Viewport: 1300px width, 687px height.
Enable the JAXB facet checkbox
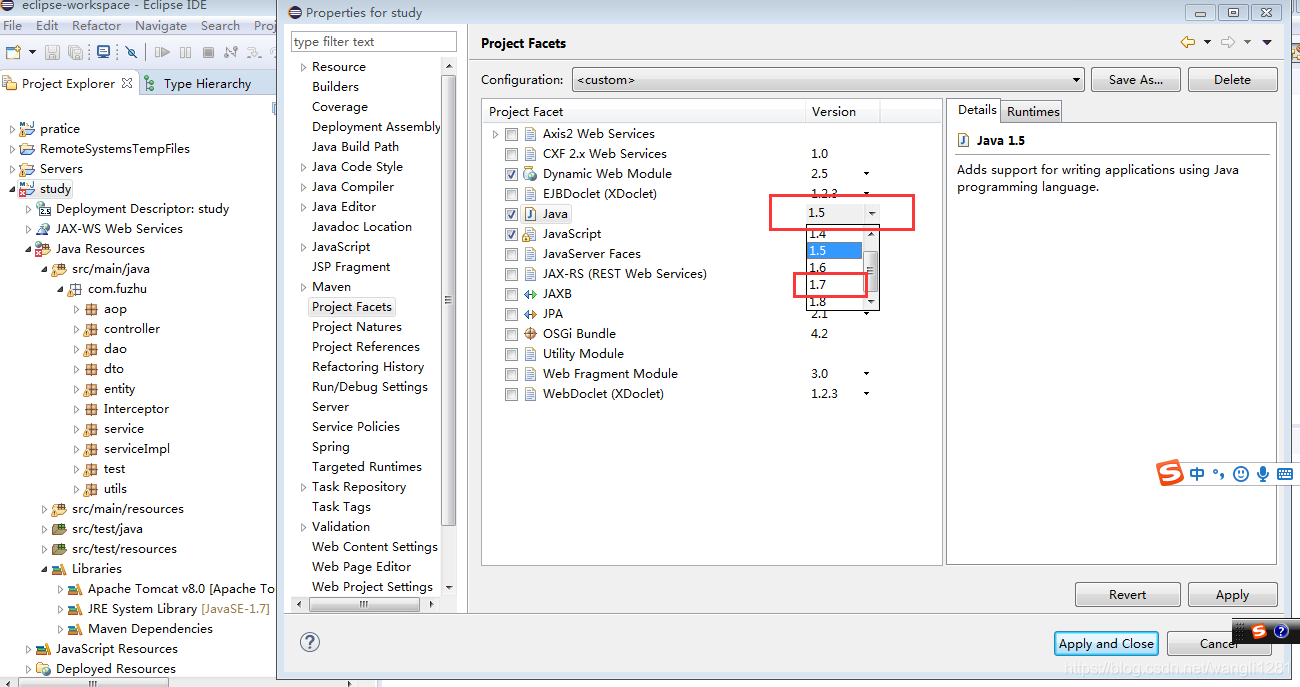pyautogui.click(x=512, y=294)
